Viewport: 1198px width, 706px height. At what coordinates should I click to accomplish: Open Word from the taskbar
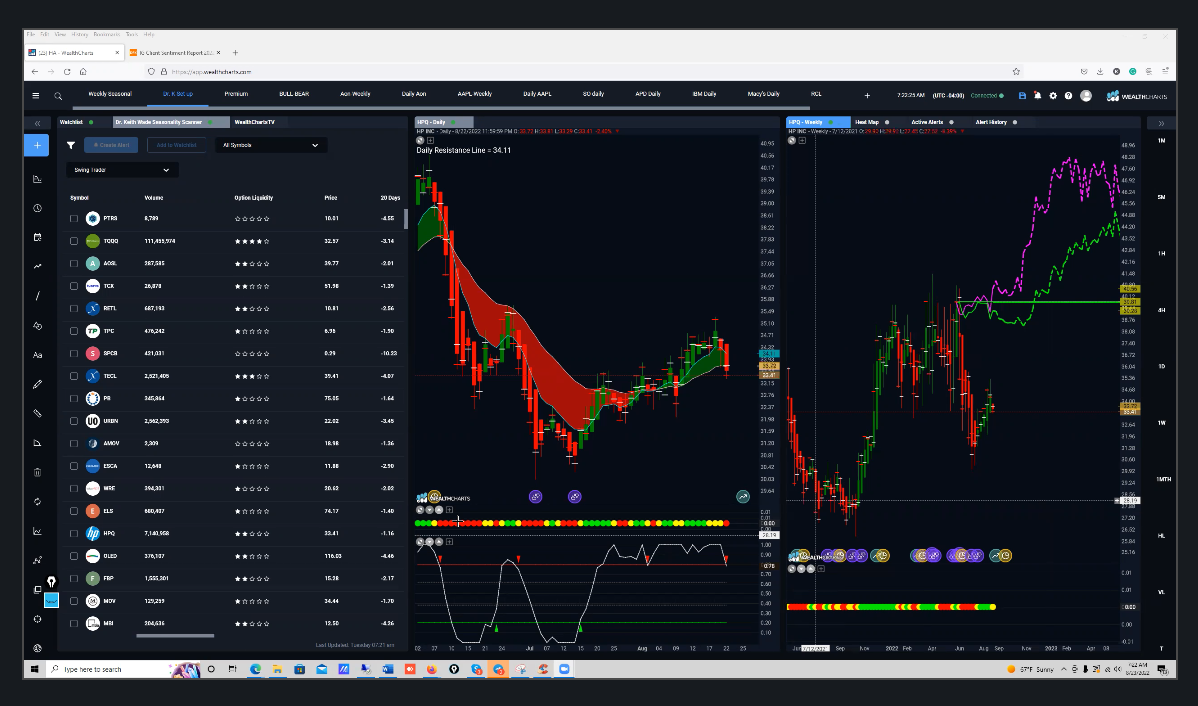387,669
